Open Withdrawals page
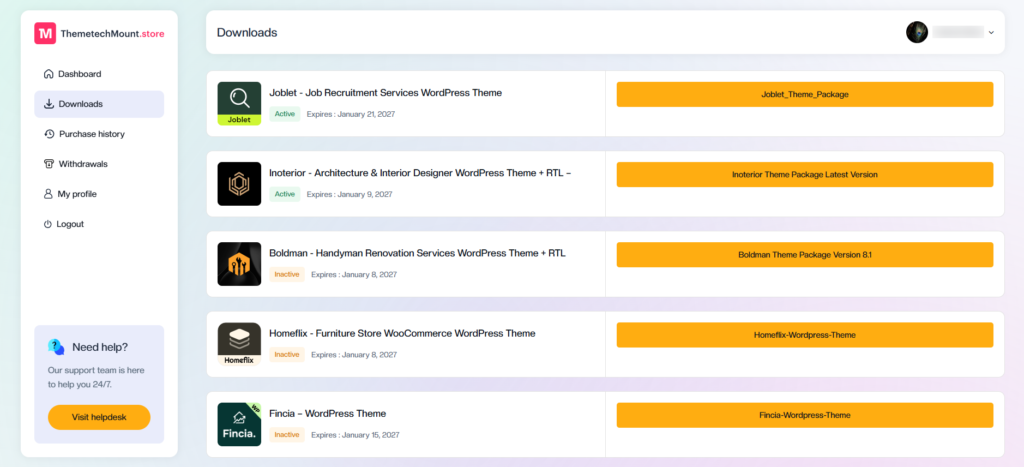 99,164
